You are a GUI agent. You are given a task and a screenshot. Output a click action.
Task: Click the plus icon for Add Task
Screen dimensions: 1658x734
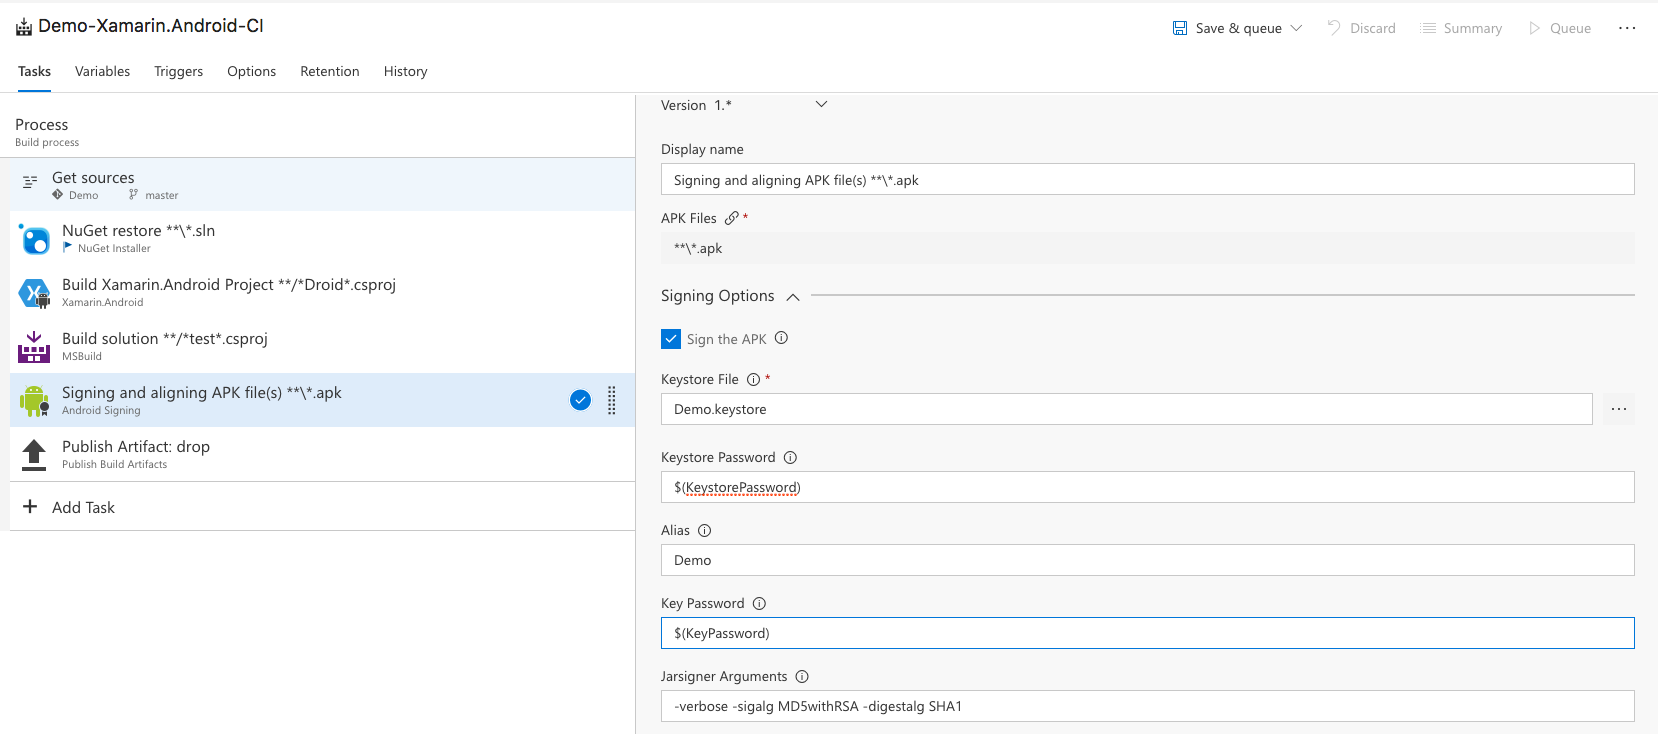(30, 507)
